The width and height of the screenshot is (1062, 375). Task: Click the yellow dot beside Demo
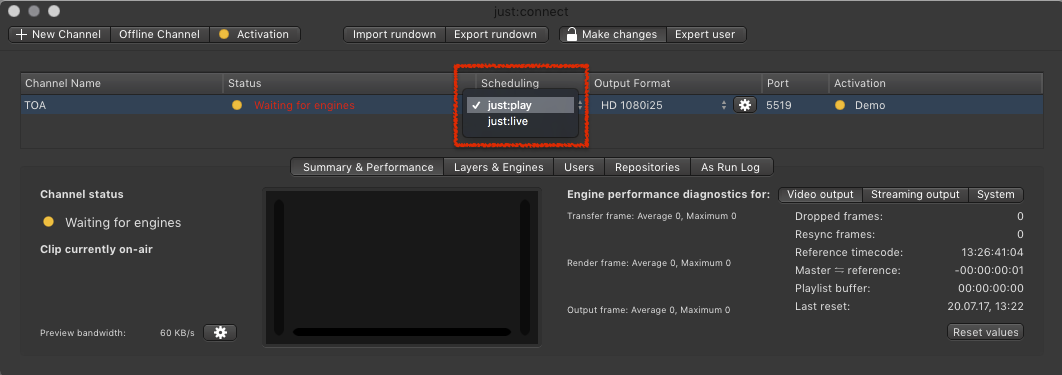(840, 105)
